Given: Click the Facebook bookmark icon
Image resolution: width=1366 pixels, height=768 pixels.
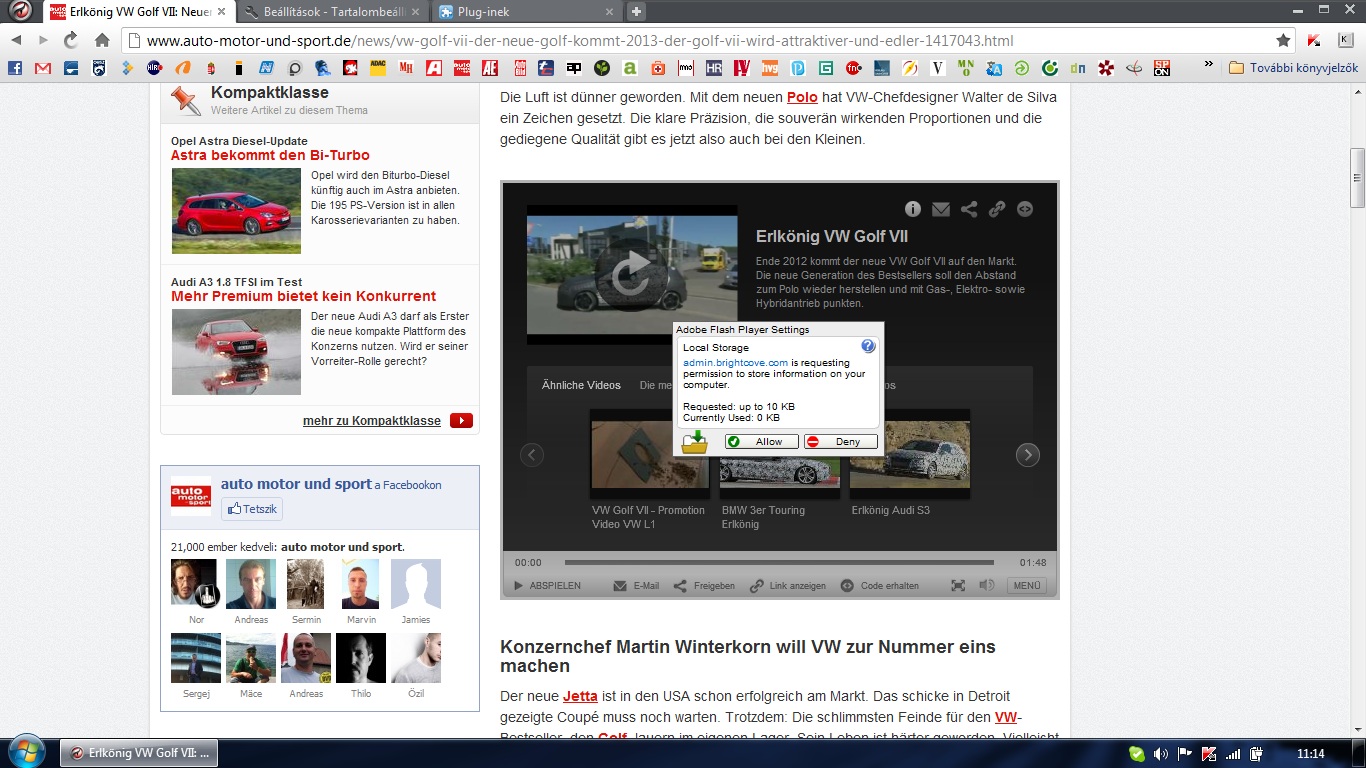Looking at the screenshot, I should 15,69.
